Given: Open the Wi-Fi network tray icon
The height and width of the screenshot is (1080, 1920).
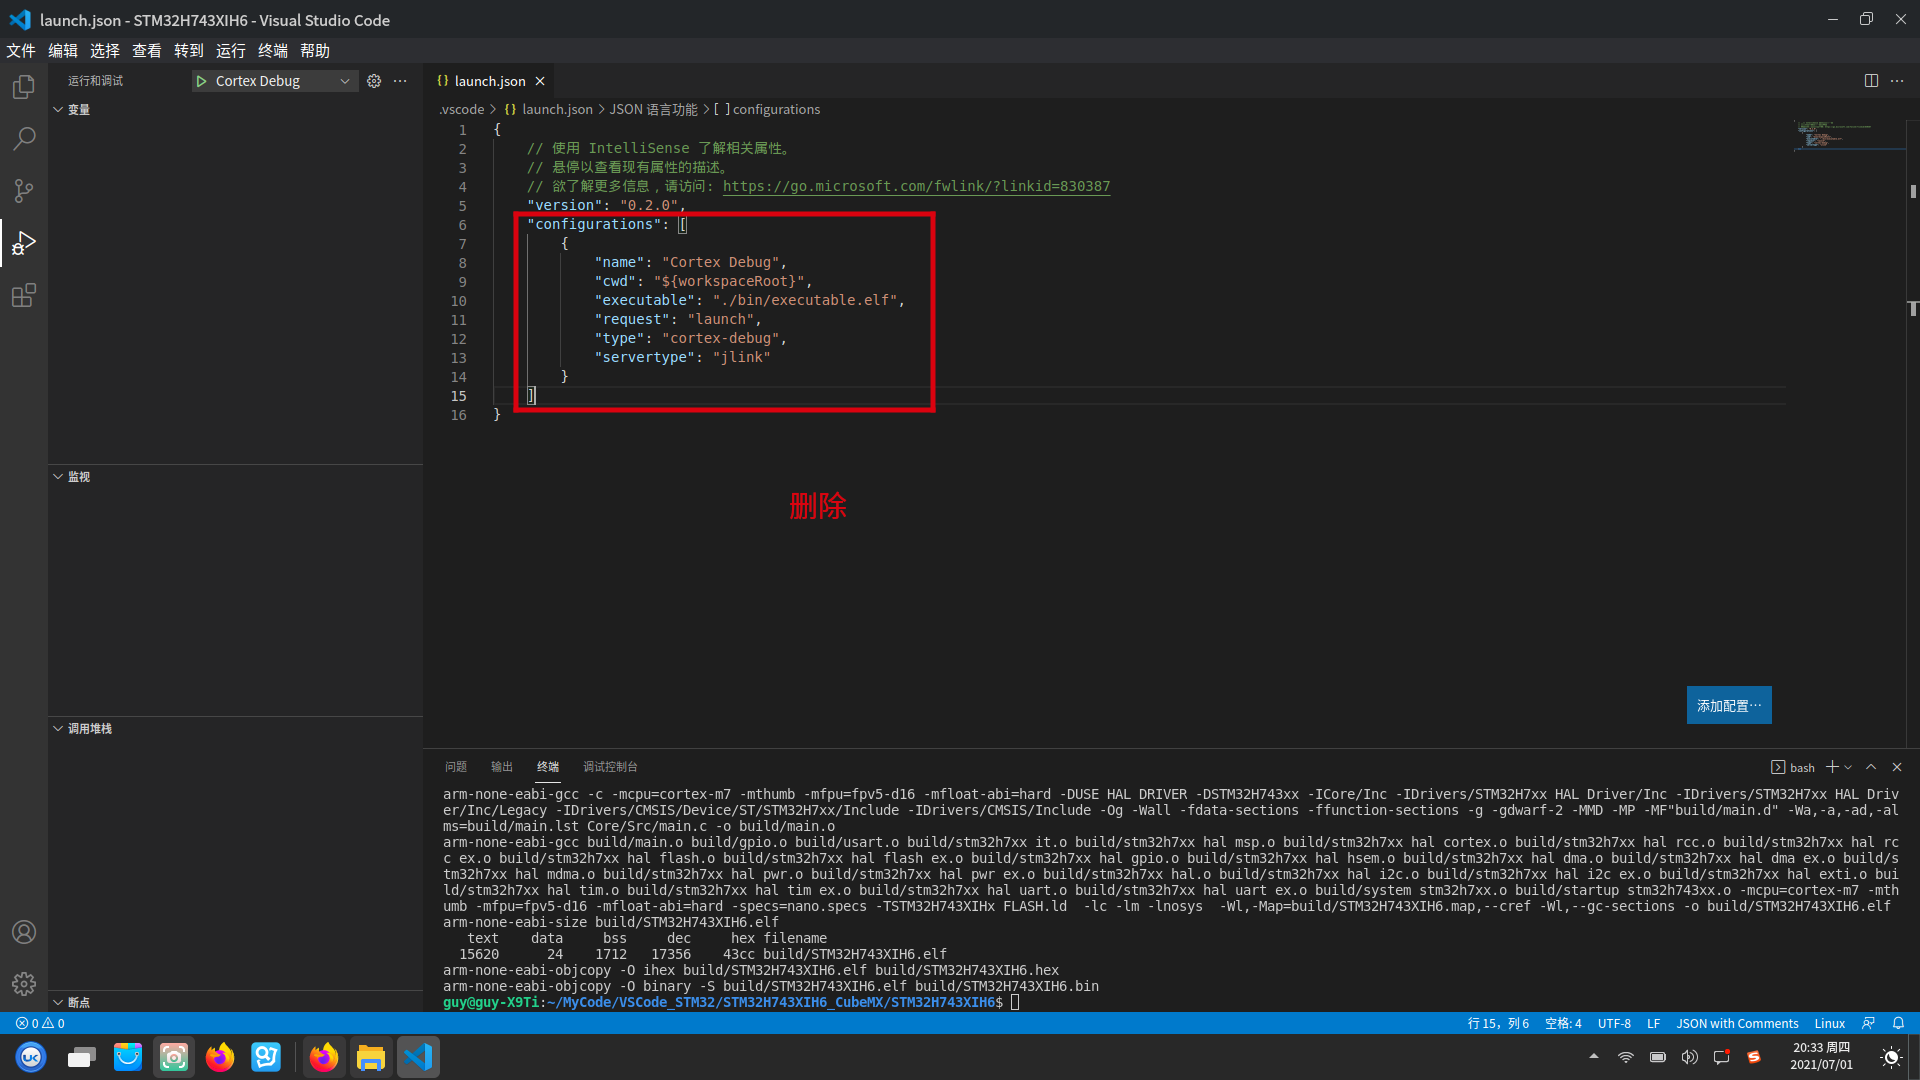Looking at the screenshot, I should point(1626,1057).
